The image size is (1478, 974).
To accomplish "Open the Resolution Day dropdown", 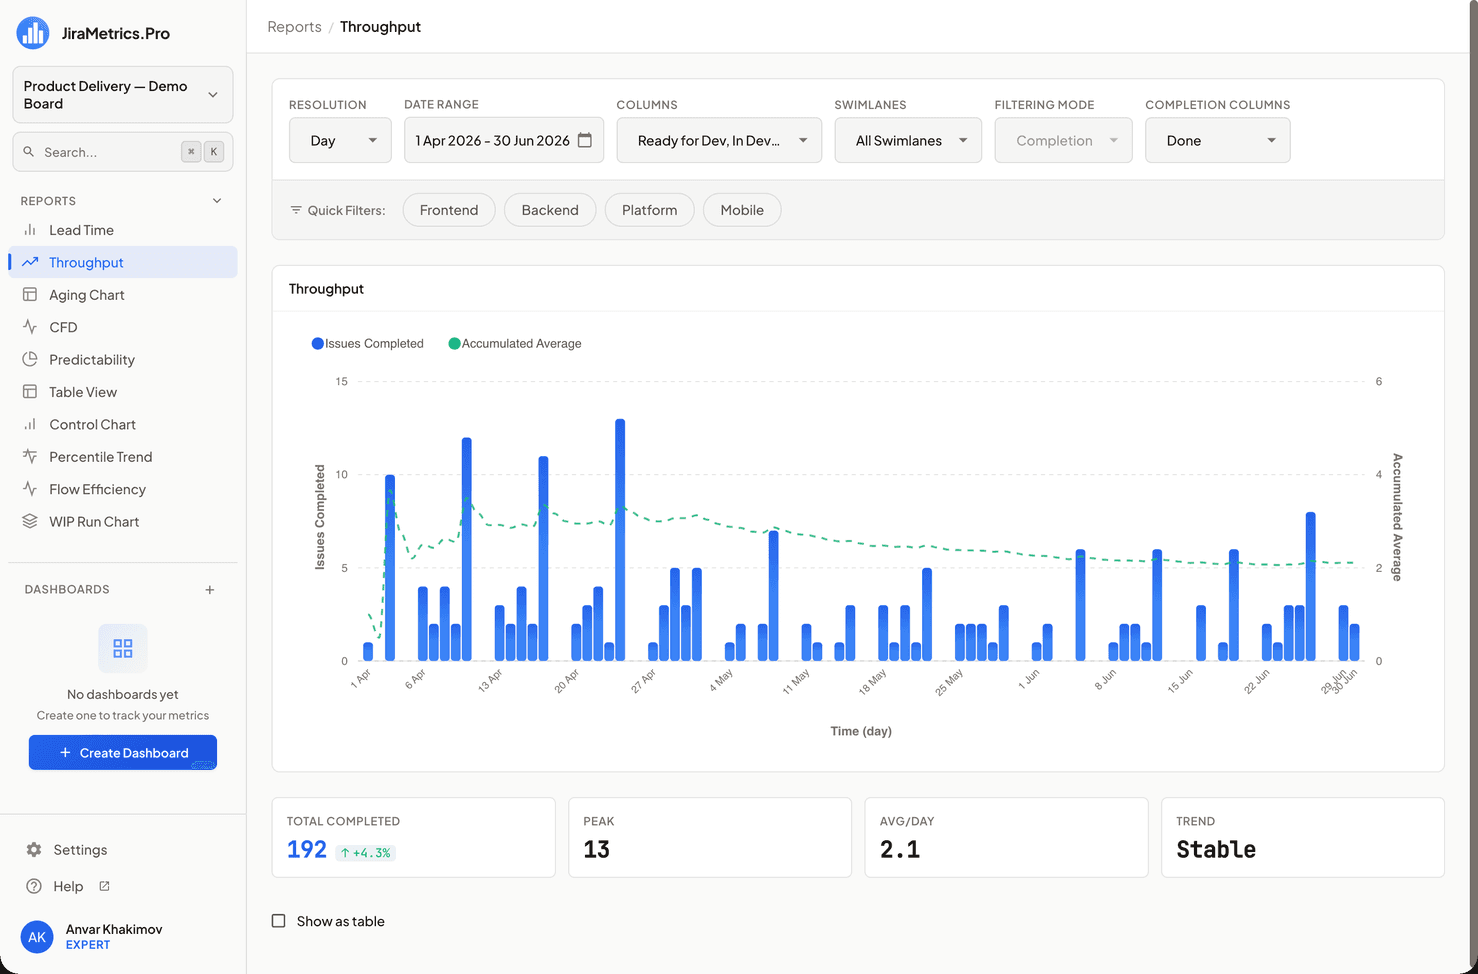I will (340, 140).
